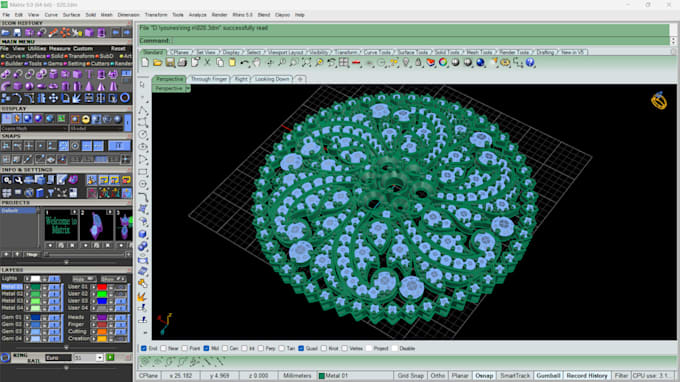
Task: Click the Save disk icon in Standard toolbar
Action: [170, 63]
